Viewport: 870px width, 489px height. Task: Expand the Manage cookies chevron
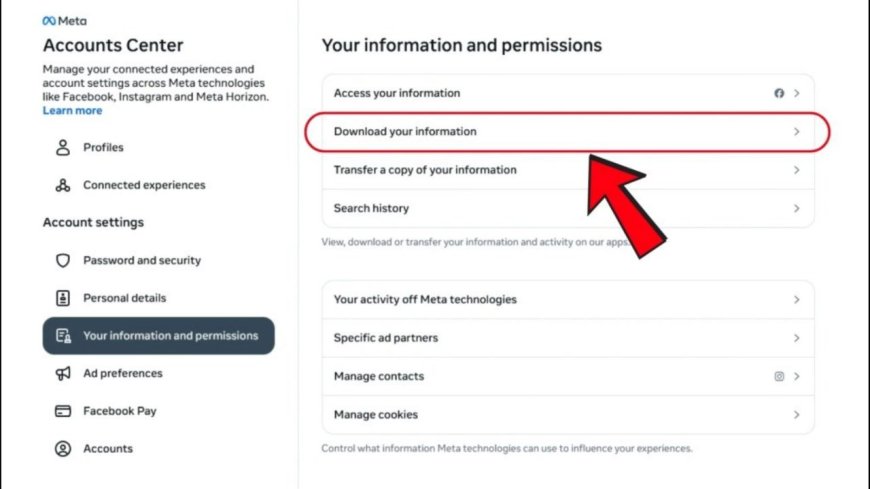(x=797, y=415)
